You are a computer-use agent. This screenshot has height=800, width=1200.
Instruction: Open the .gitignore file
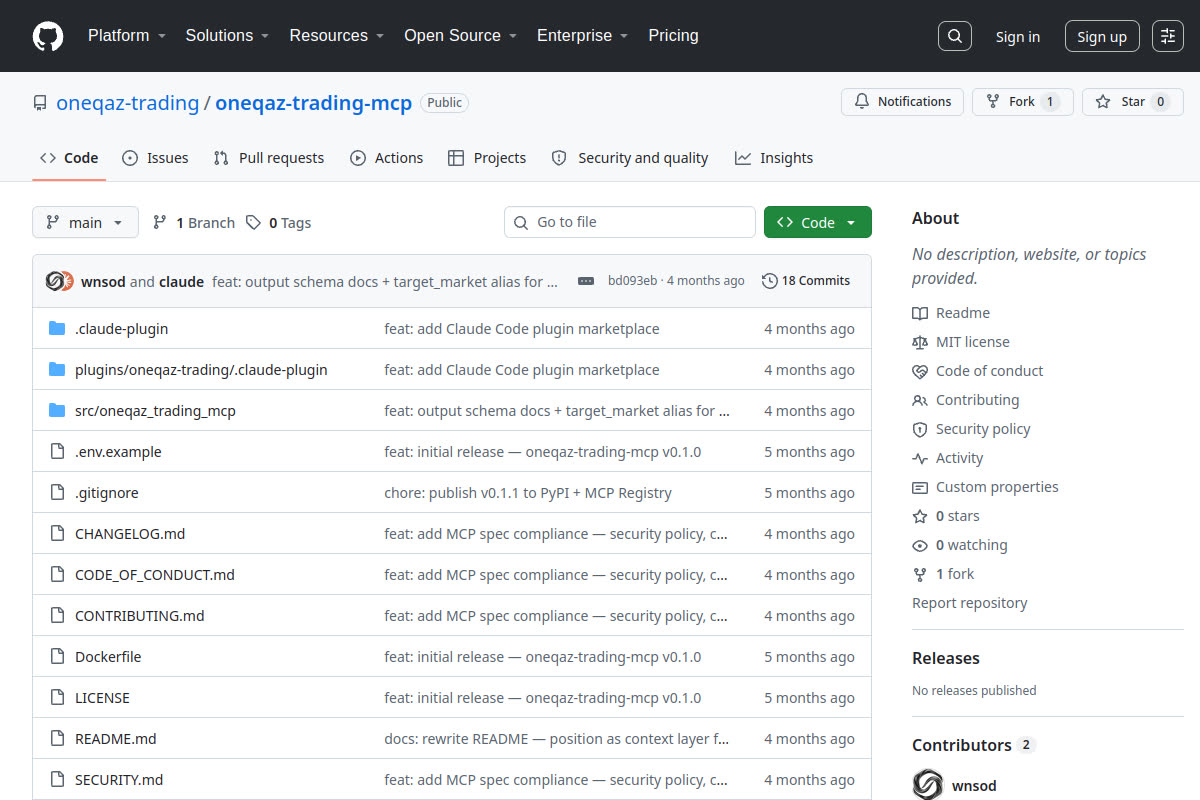tap(107, 493)
